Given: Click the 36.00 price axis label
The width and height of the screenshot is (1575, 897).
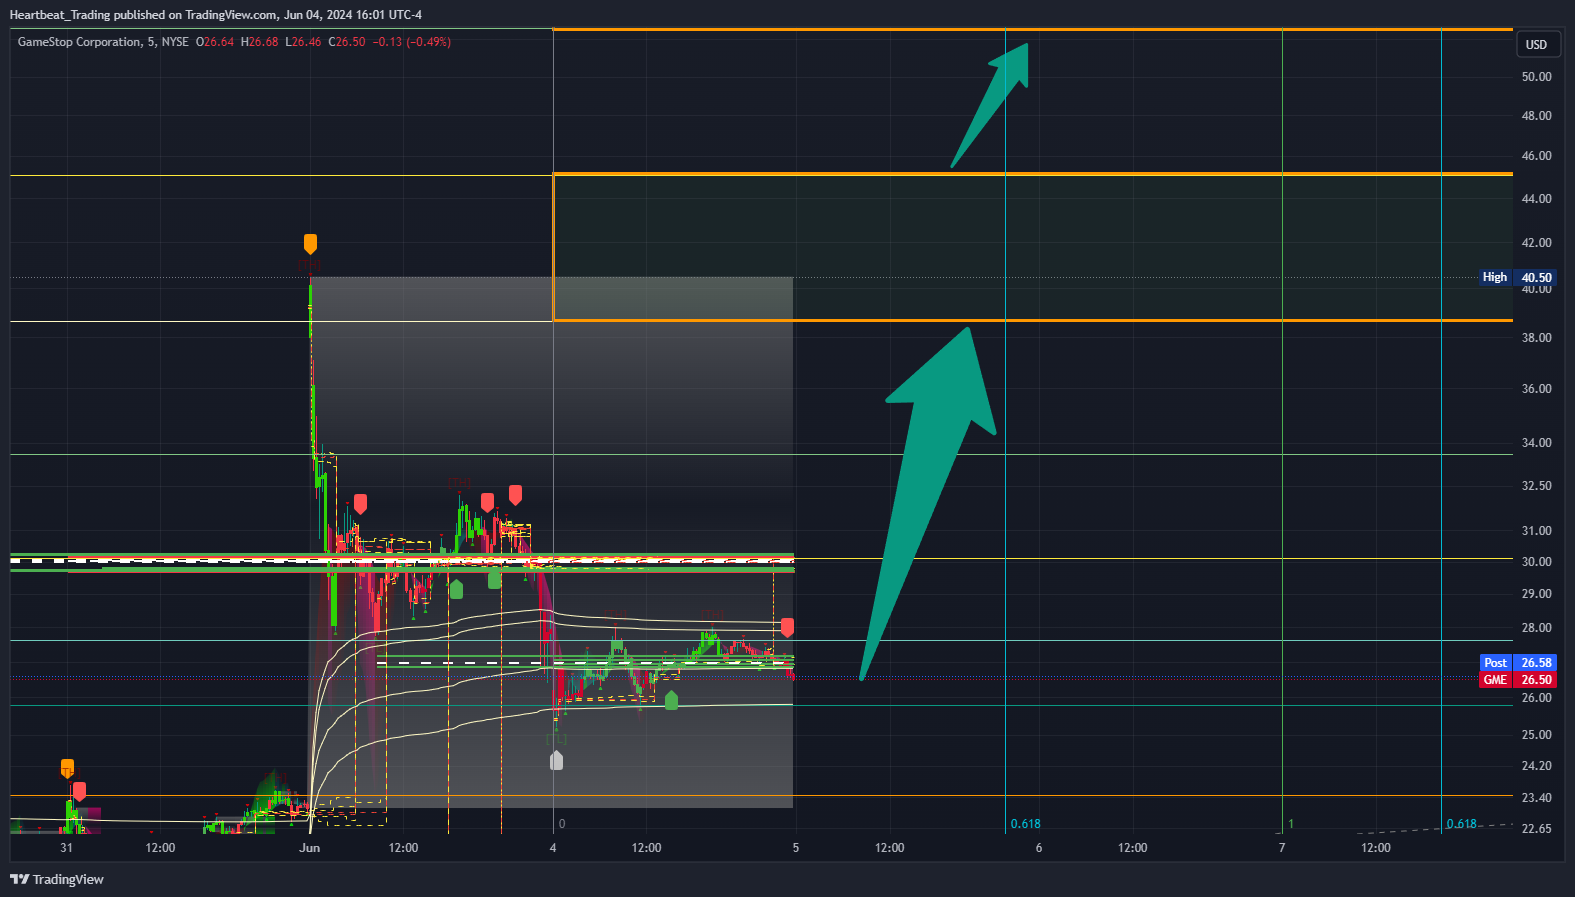Looking at the screenshot, I should (1536, 388).
